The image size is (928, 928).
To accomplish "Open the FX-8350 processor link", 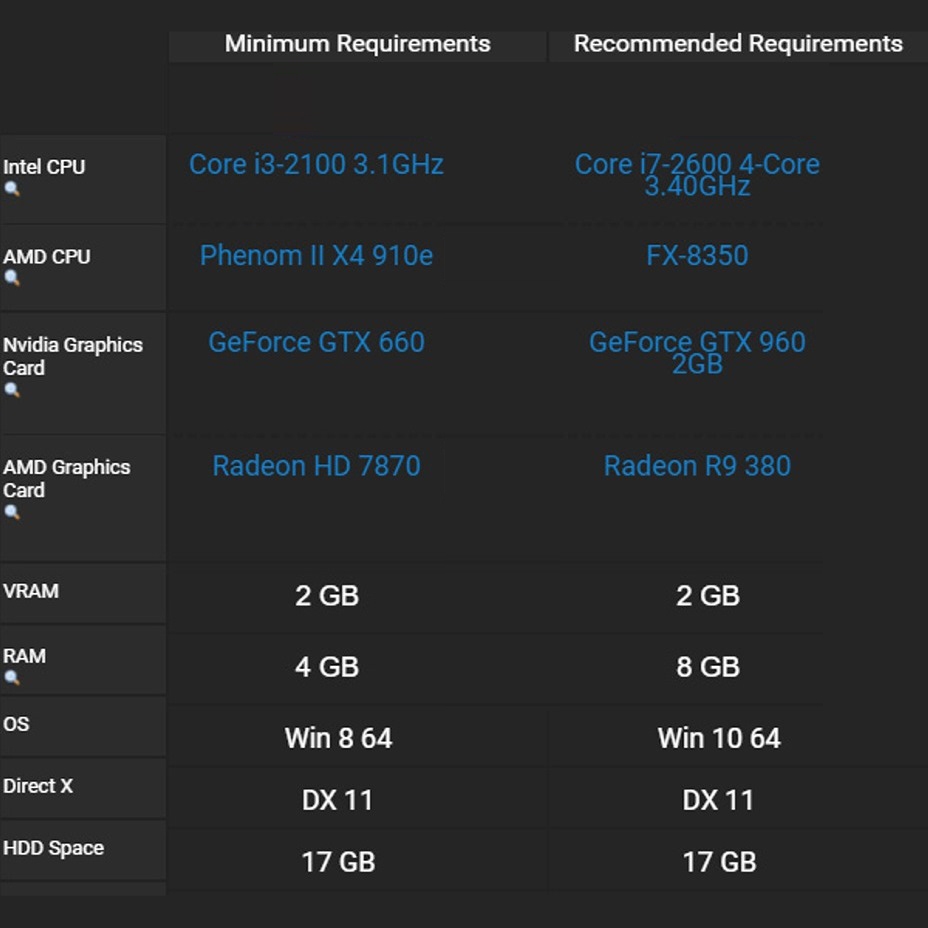I will [697, 256].
